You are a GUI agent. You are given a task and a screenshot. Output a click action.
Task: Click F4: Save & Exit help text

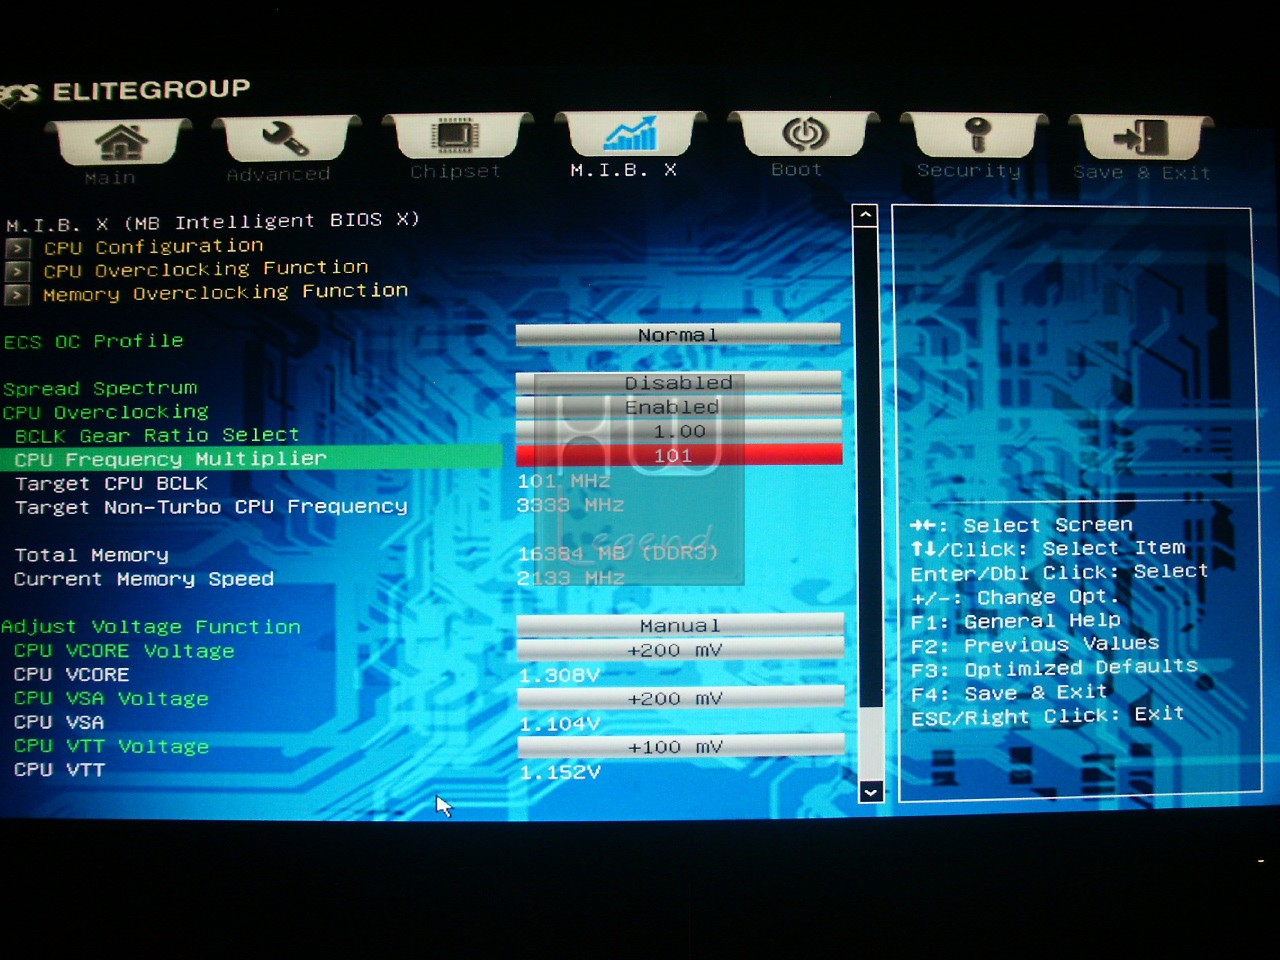click(1009, 693)
